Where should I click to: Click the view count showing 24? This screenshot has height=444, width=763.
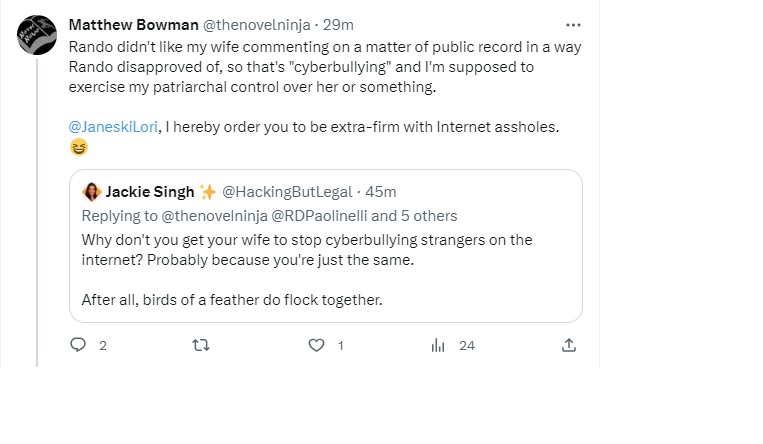pos(466,346)
